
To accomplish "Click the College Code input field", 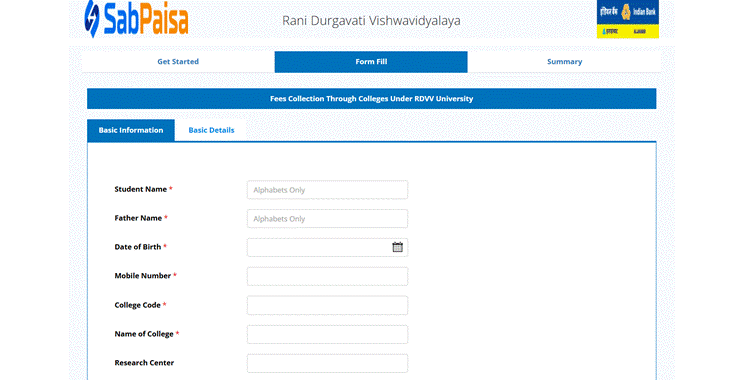I will 328,305.
